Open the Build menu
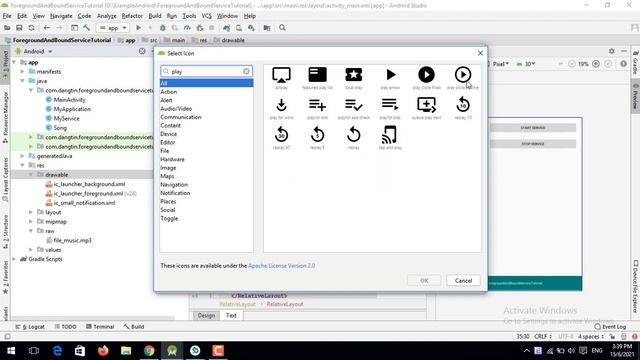This screenshot has height=360, width=640. (x=155, y=16)
